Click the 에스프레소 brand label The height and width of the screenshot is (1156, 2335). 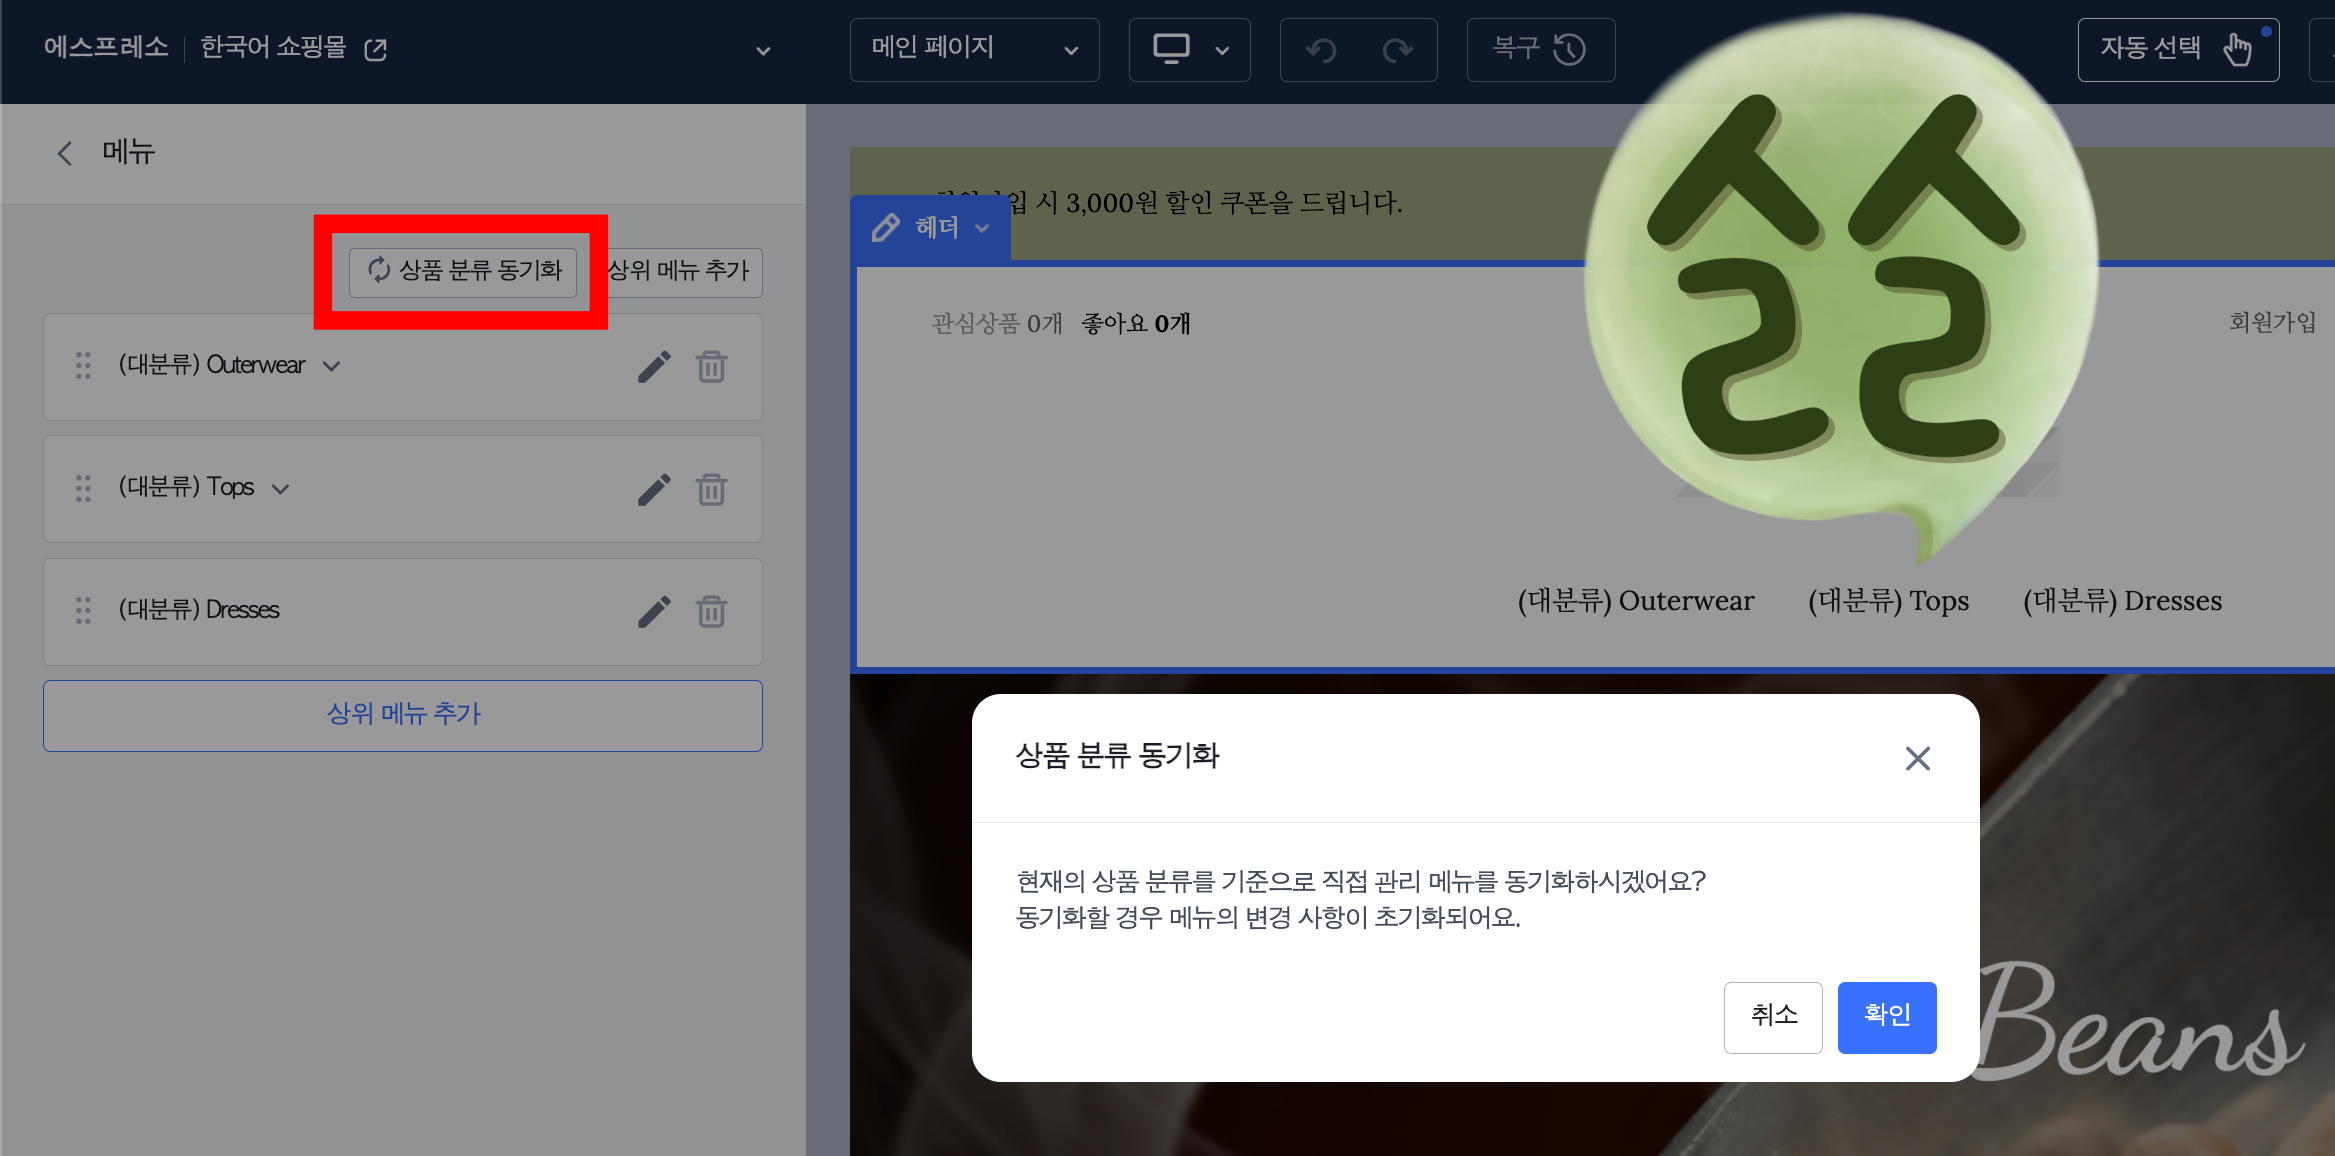pos(106,47)
